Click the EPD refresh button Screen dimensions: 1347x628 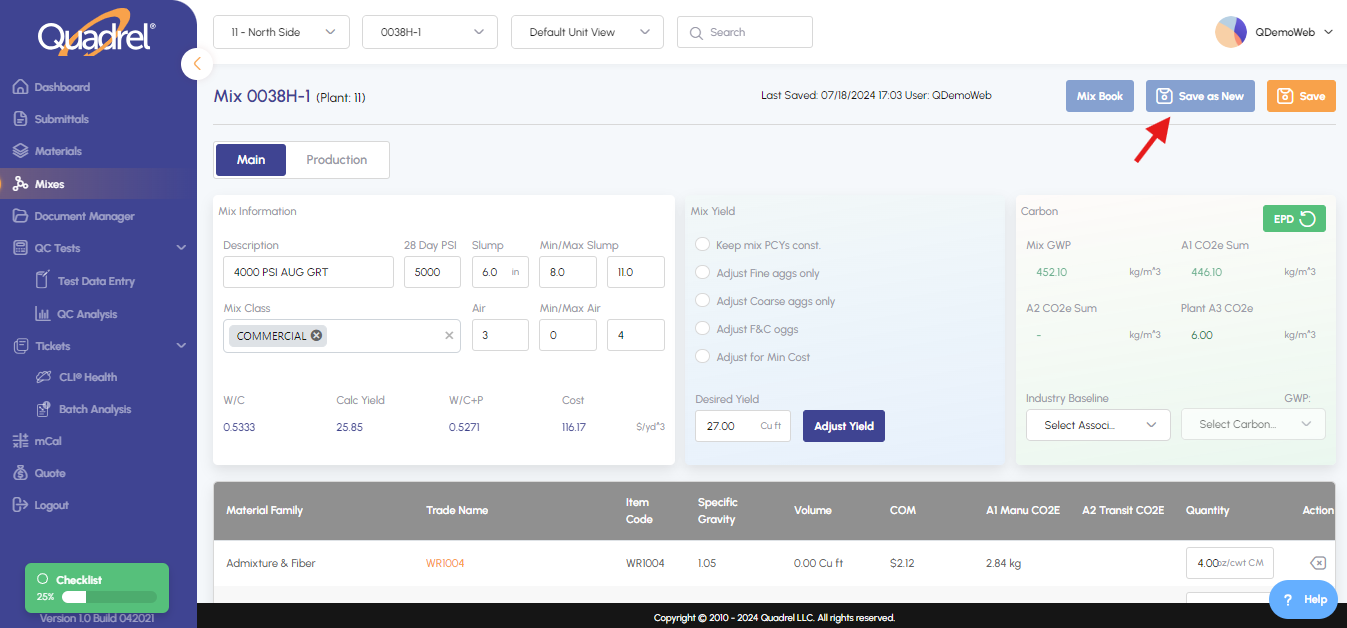click(x=1294, y=219)
